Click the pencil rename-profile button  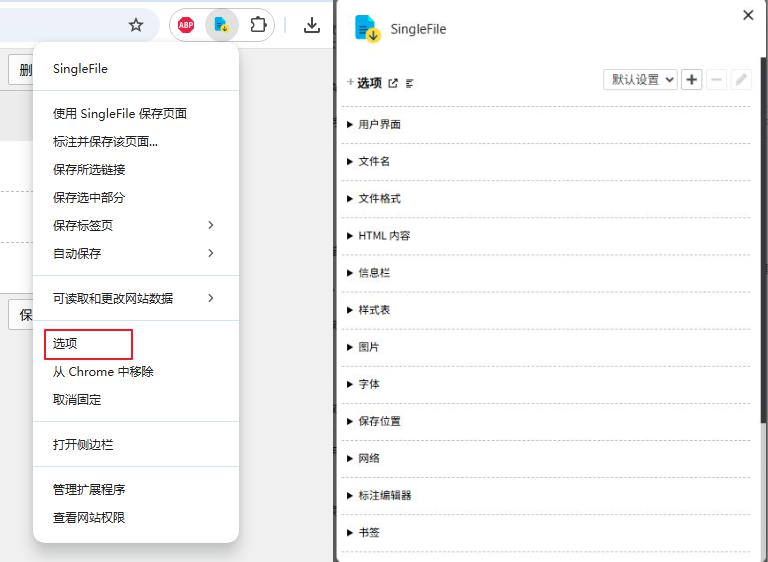[x=741, y=79]
